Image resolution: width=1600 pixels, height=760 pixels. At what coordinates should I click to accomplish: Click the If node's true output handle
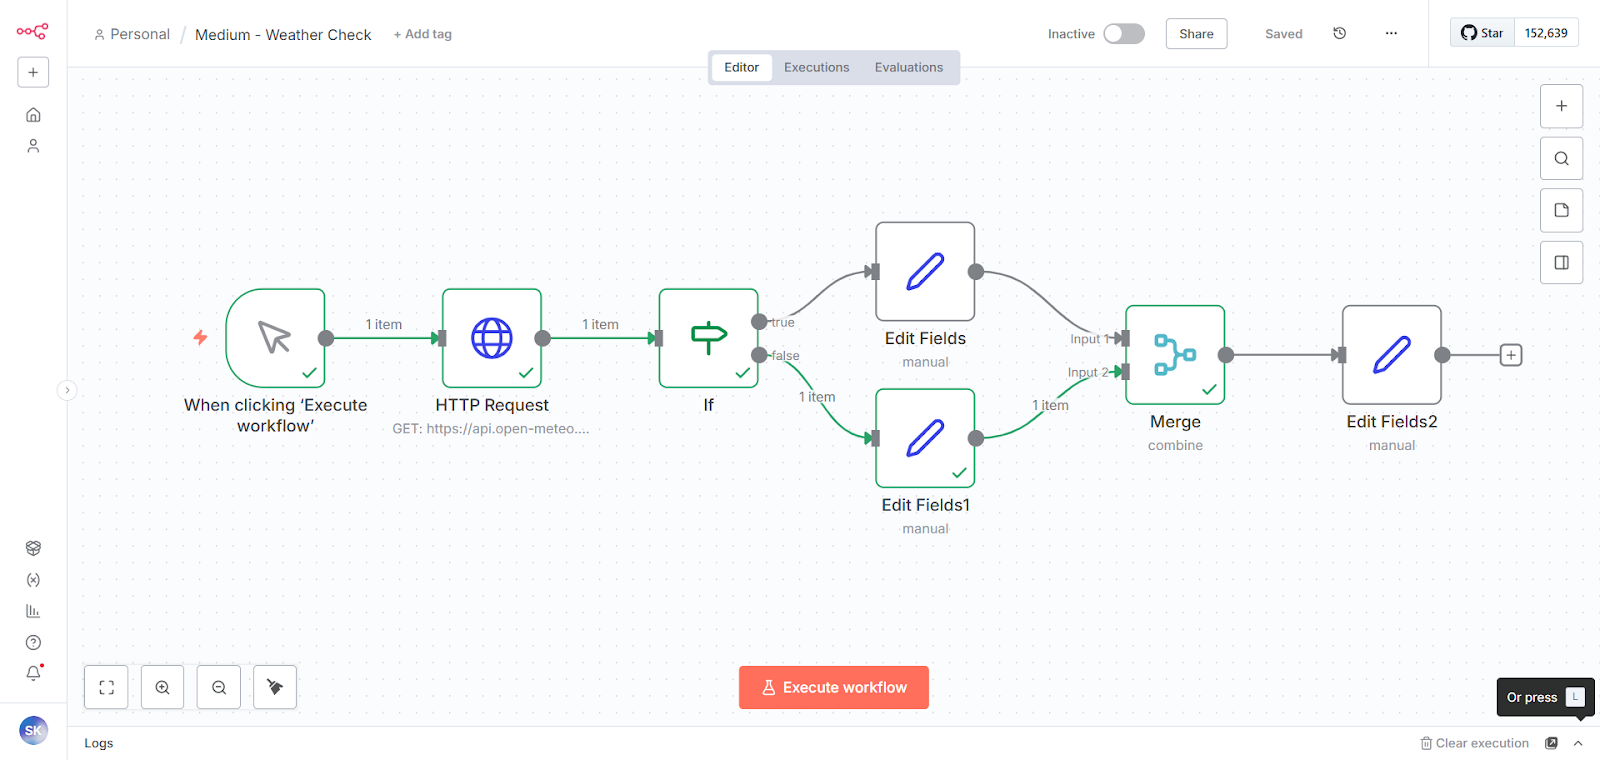pyautogui.click(x=760, y=322)
